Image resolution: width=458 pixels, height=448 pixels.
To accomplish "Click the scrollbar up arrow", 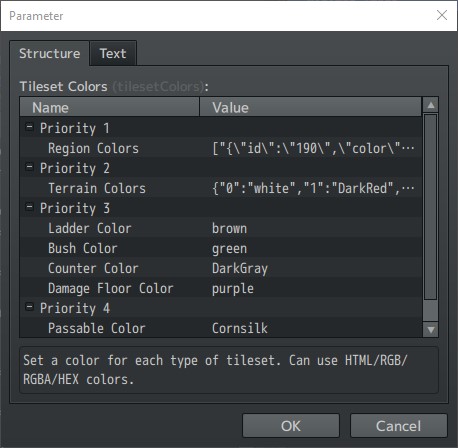I will pyautogui.click(x=431, y=105).
